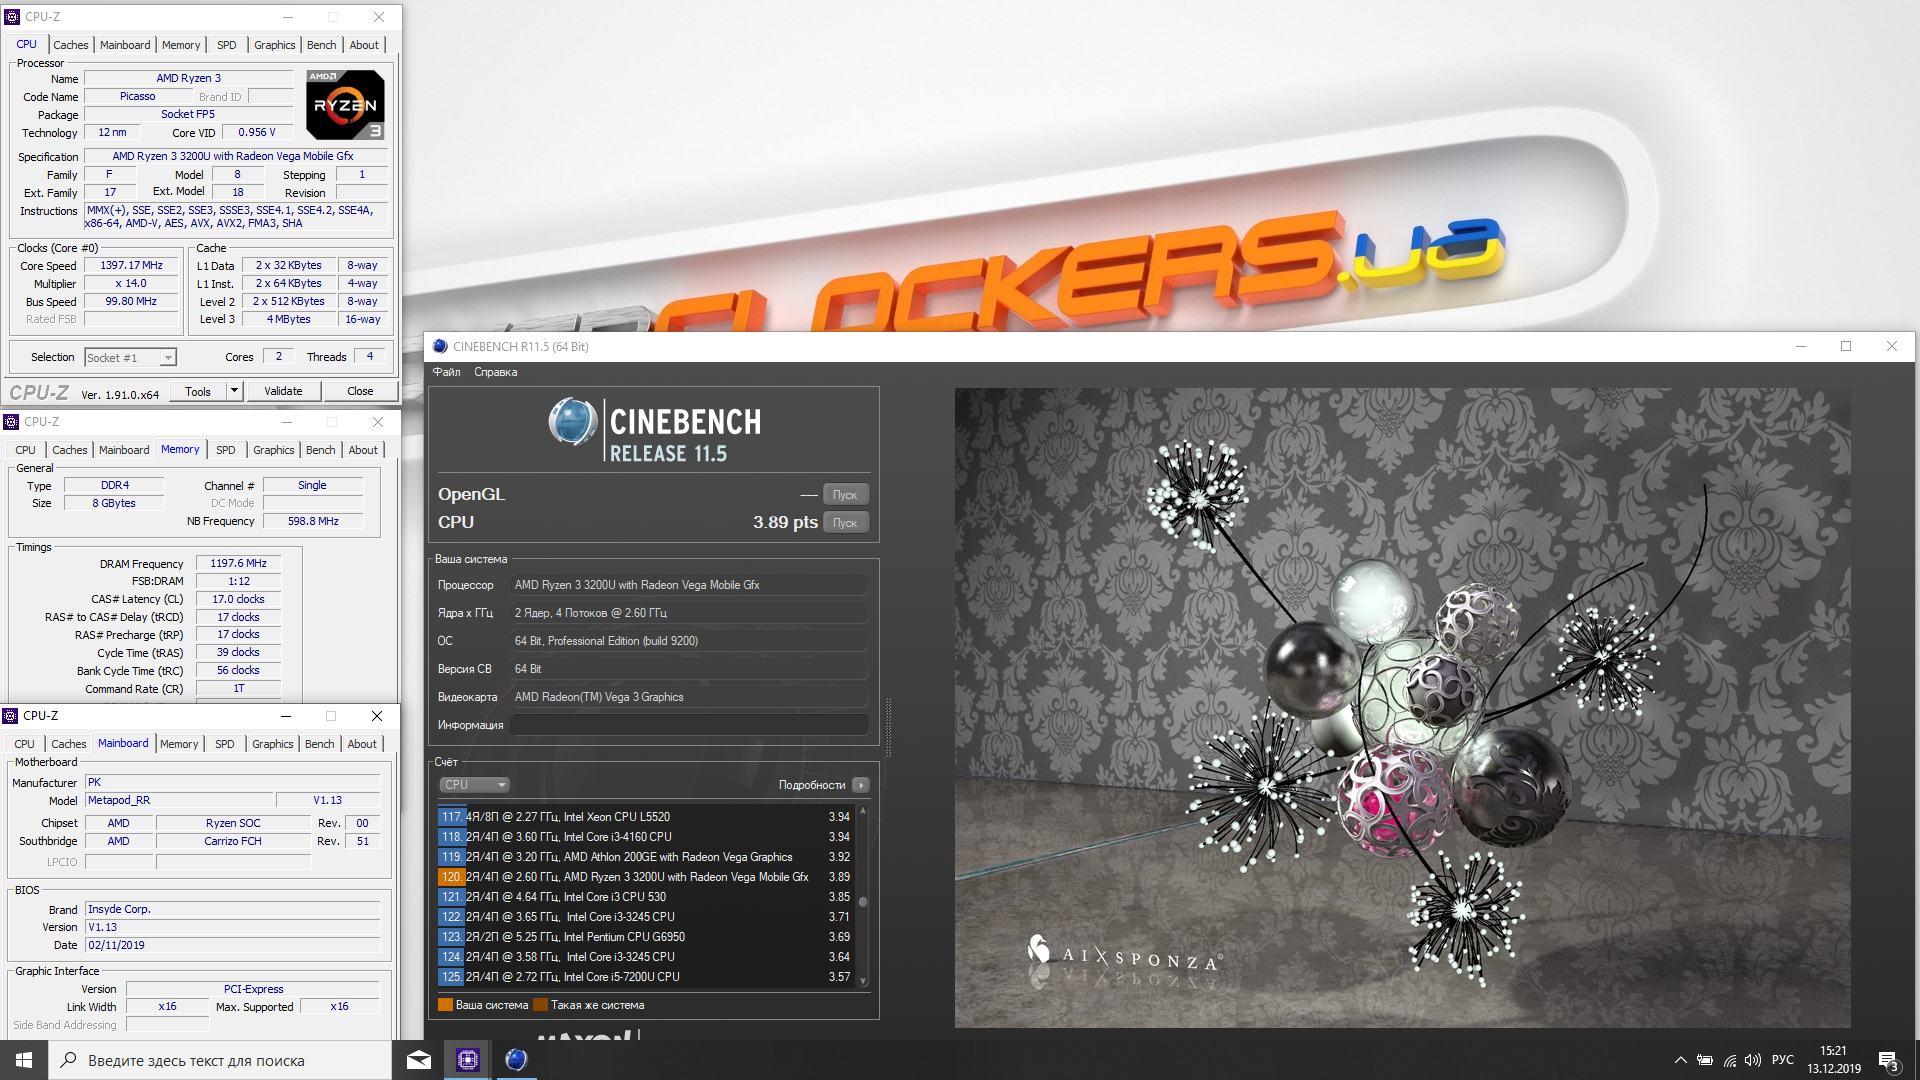1920x1080 pixels.
Task: Click the splitter grip beside Cinebench panel
Action: pos(887,727)
